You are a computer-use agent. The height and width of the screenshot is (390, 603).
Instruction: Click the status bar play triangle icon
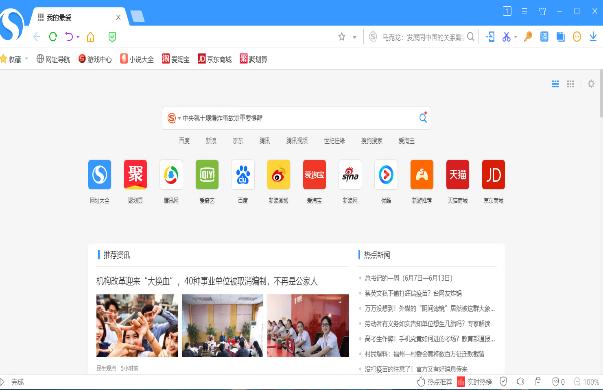tap(2, 382)
